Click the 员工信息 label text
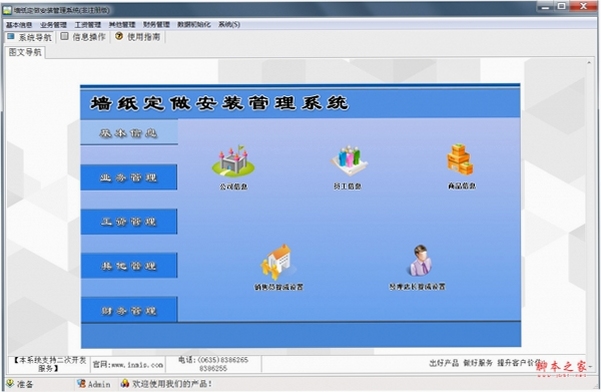The width and height of the screenshot is (601, 392). pyautogui.click(x=347, y=186)
